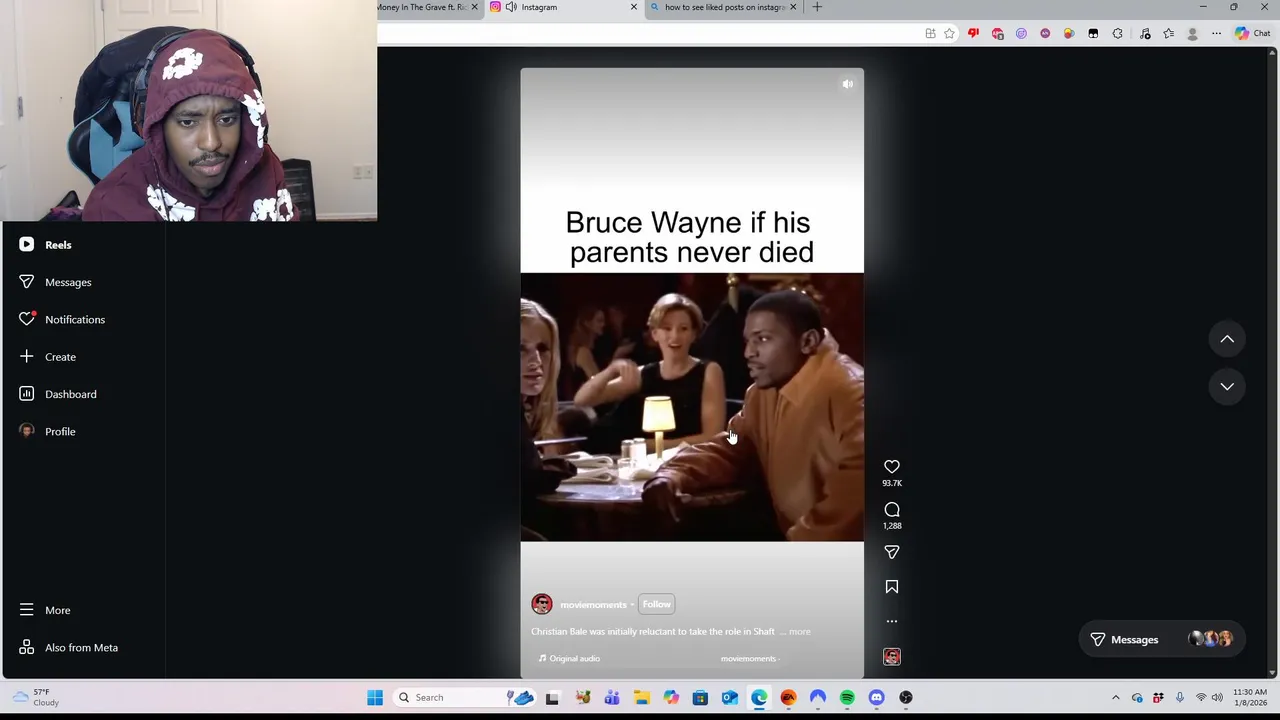Follow the moviemoments account
This screenshot has height=720, width=1280.
coord(657,604)
